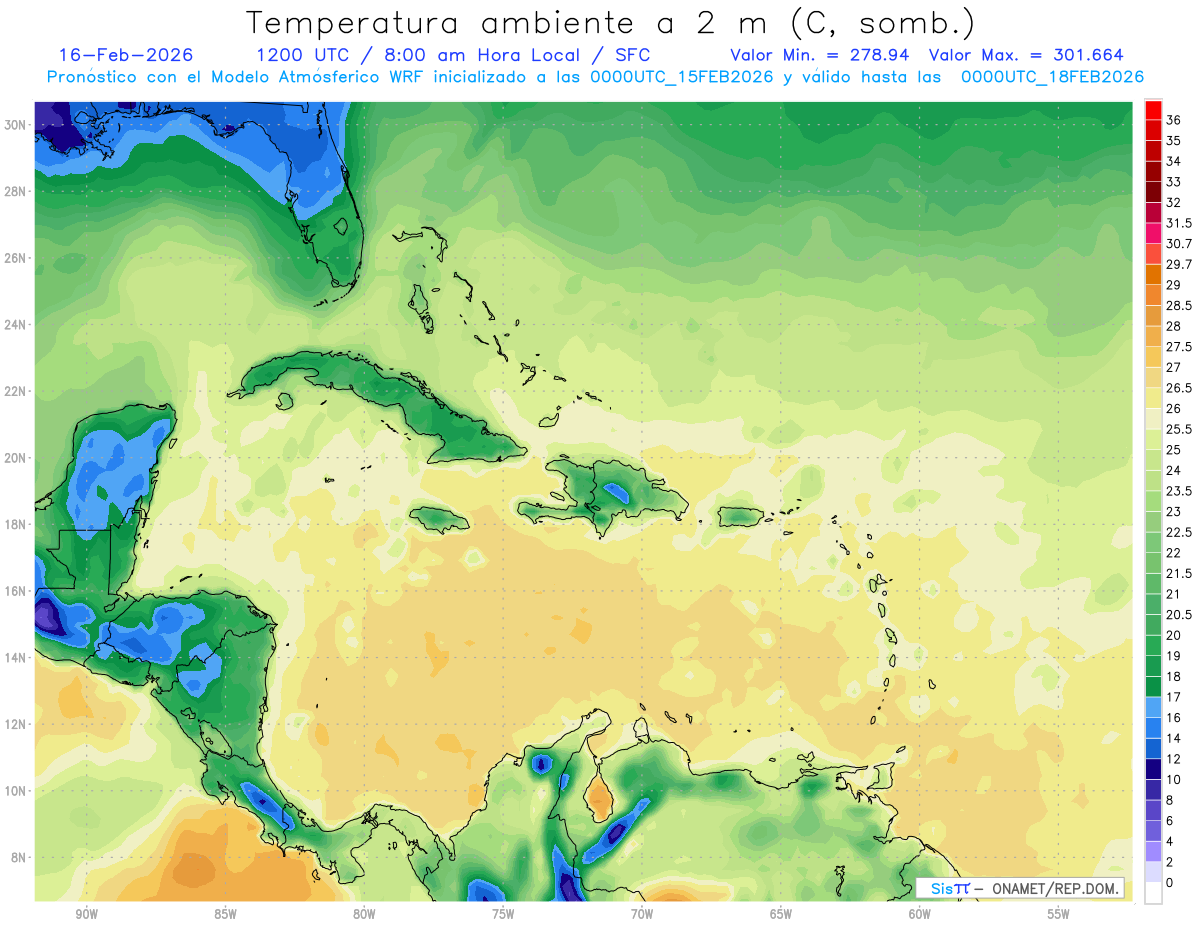Click the '17' value on the color scale
1200x927 pixels.
[x=1174, y=697]
